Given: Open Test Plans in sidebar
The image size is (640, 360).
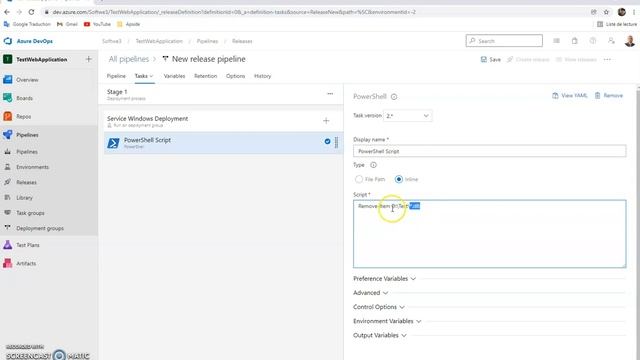Looking at the screenshot, I should click(28, 245).
